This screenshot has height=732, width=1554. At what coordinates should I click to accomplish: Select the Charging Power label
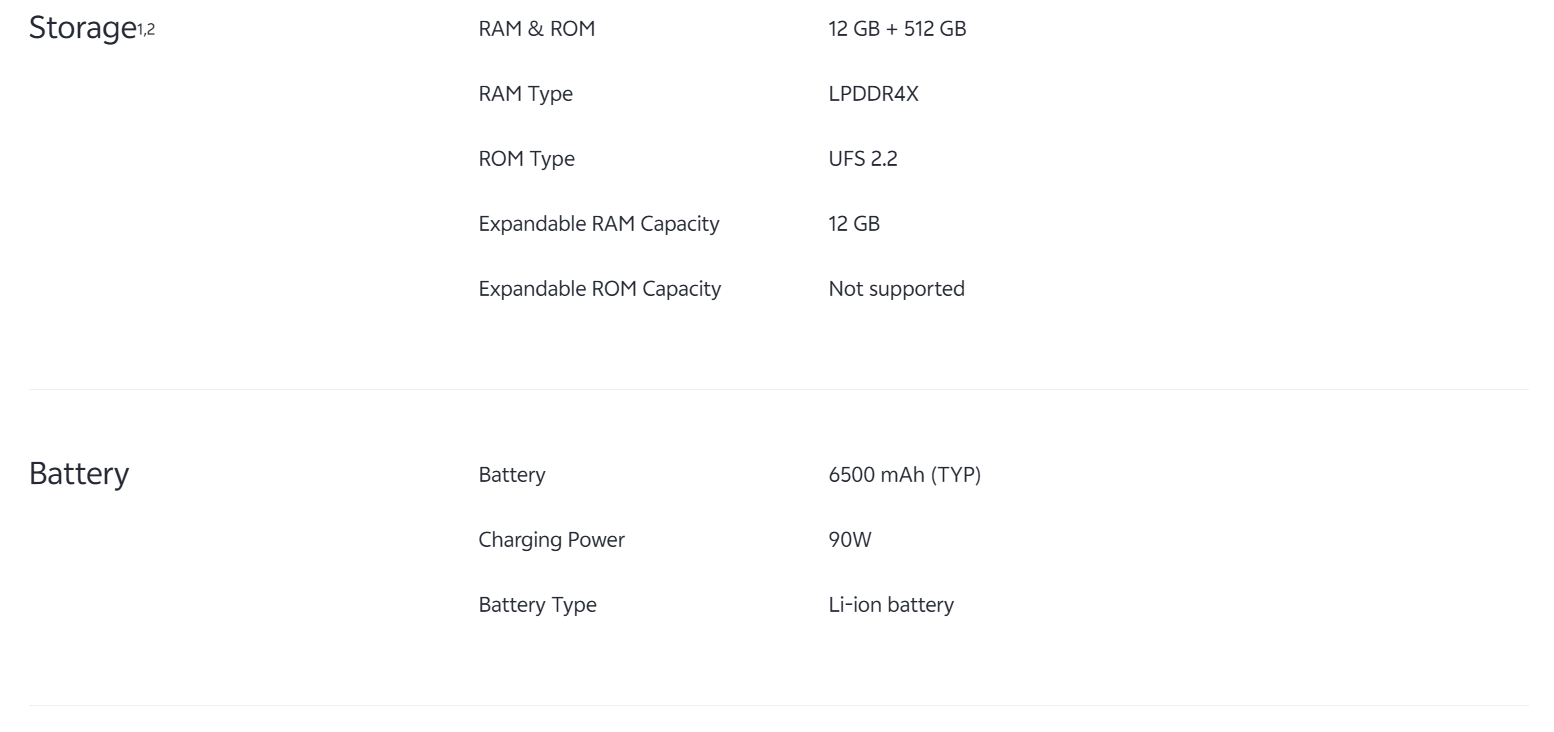pyautogui.click(x=551, y=540)
